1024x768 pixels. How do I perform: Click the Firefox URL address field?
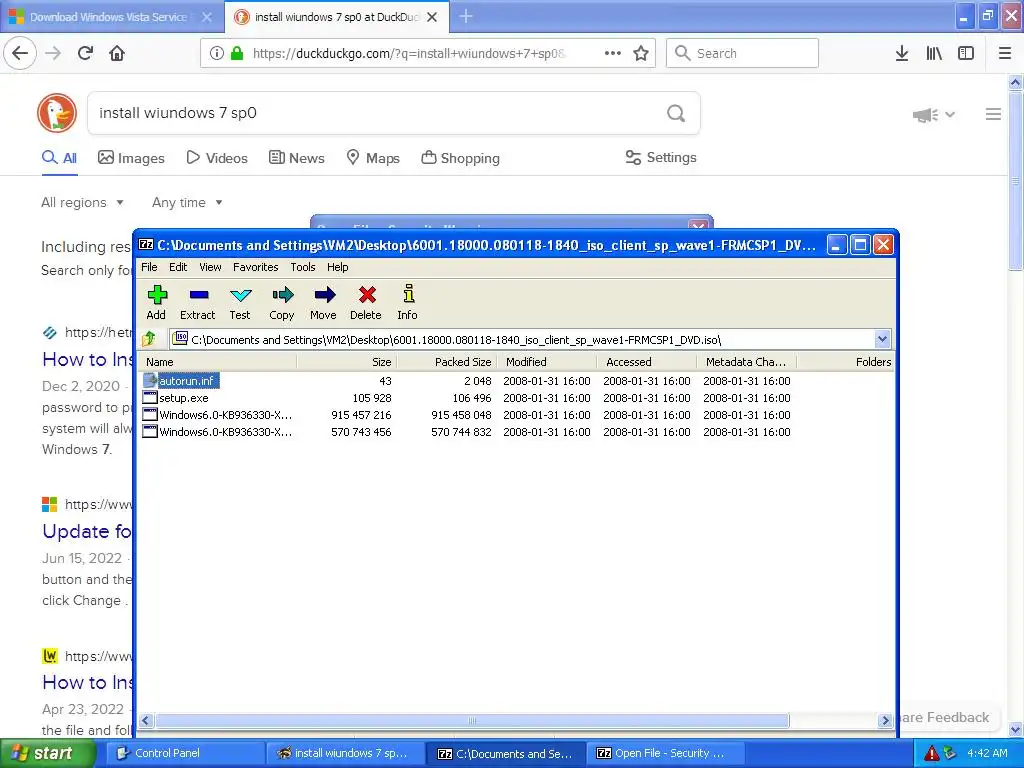410,53
